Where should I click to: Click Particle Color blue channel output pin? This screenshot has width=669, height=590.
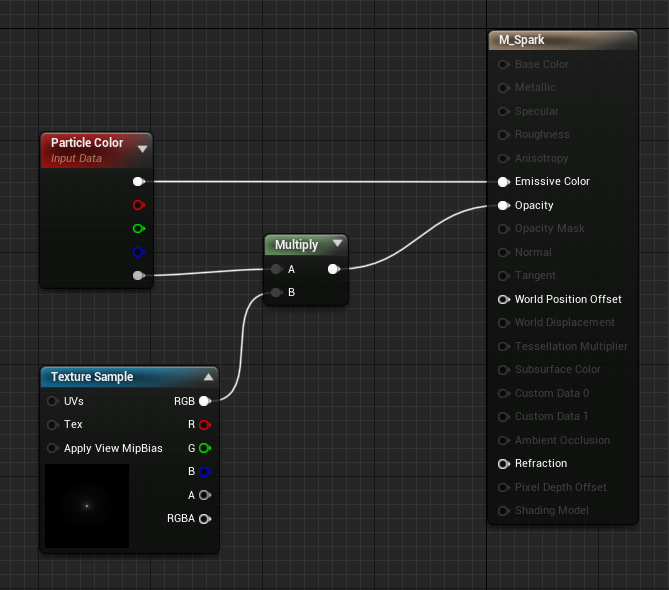pos(139,252)
